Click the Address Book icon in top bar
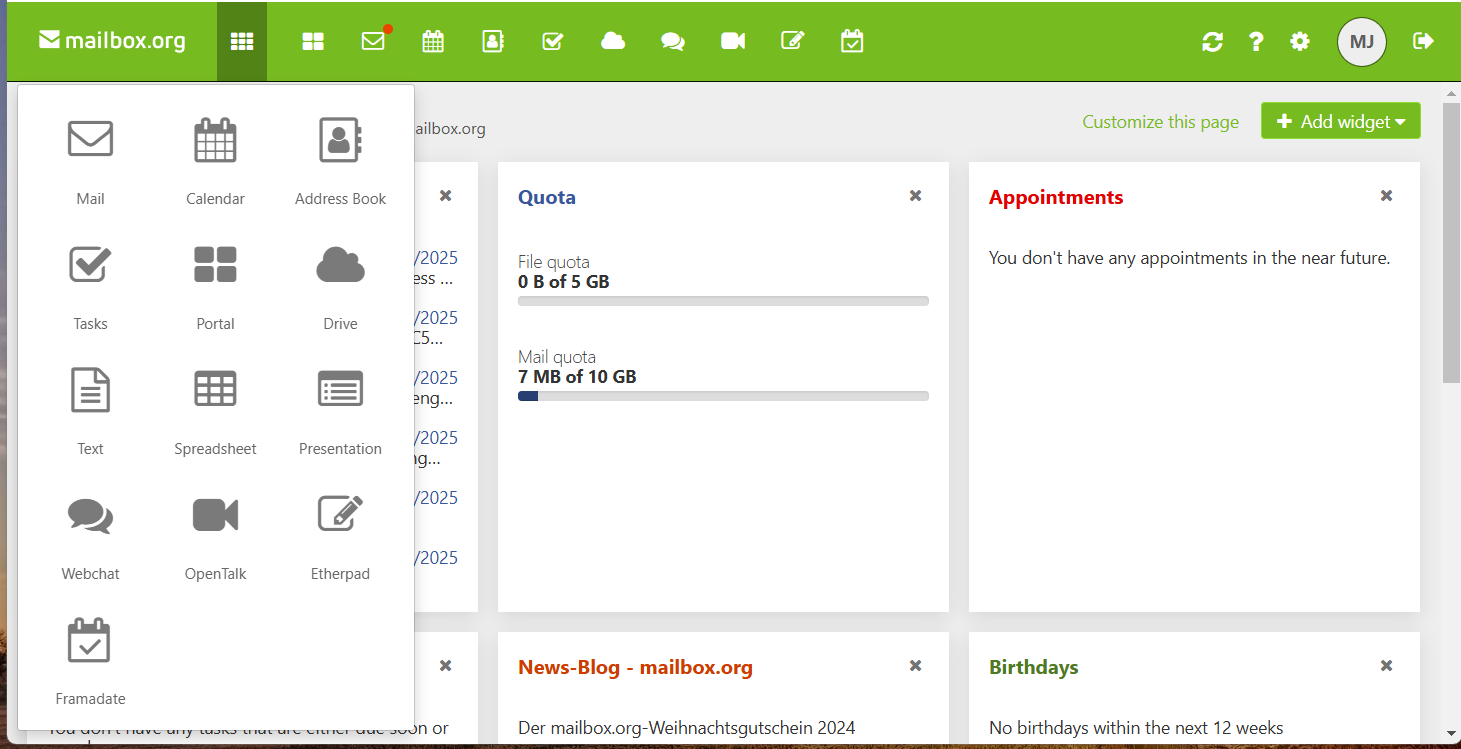 coord(493,41)
